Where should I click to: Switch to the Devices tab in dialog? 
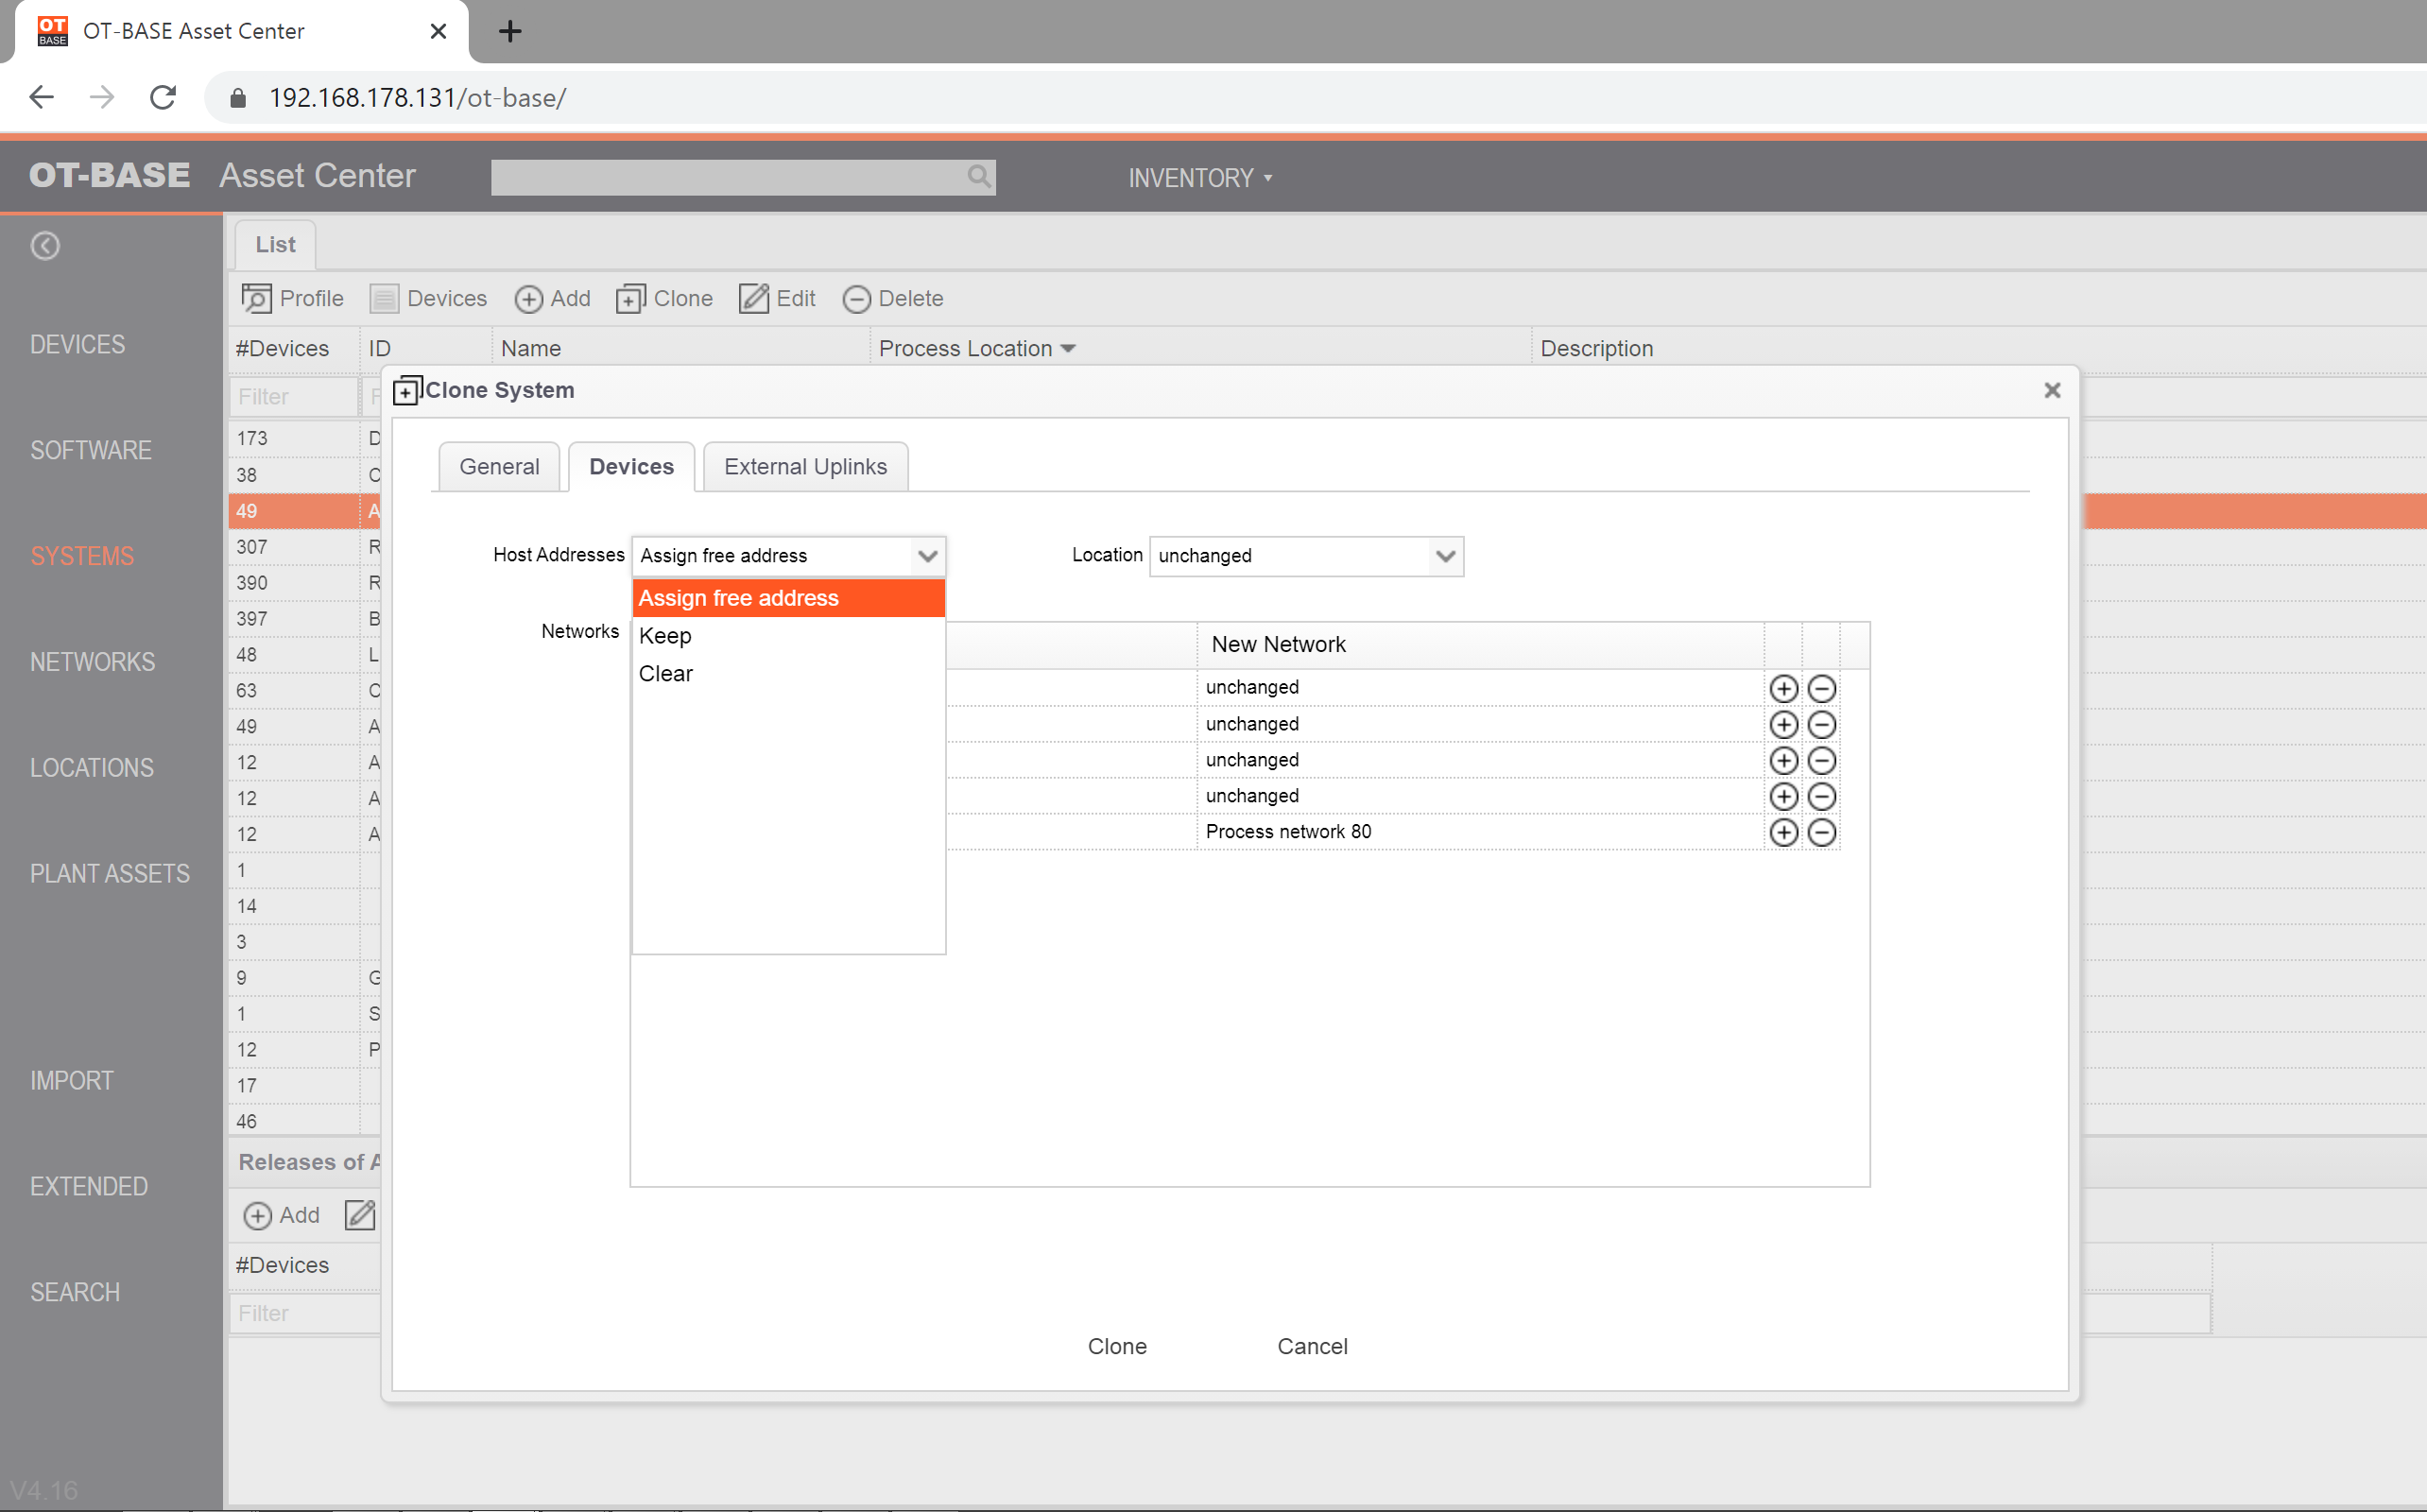coord(631,467)
